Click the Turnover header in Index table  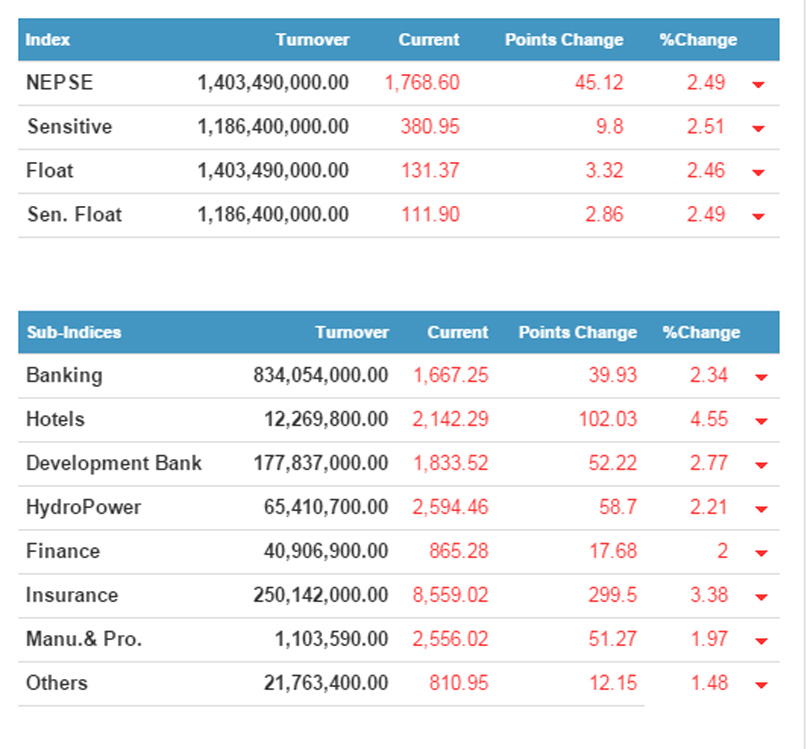[313, 40]
